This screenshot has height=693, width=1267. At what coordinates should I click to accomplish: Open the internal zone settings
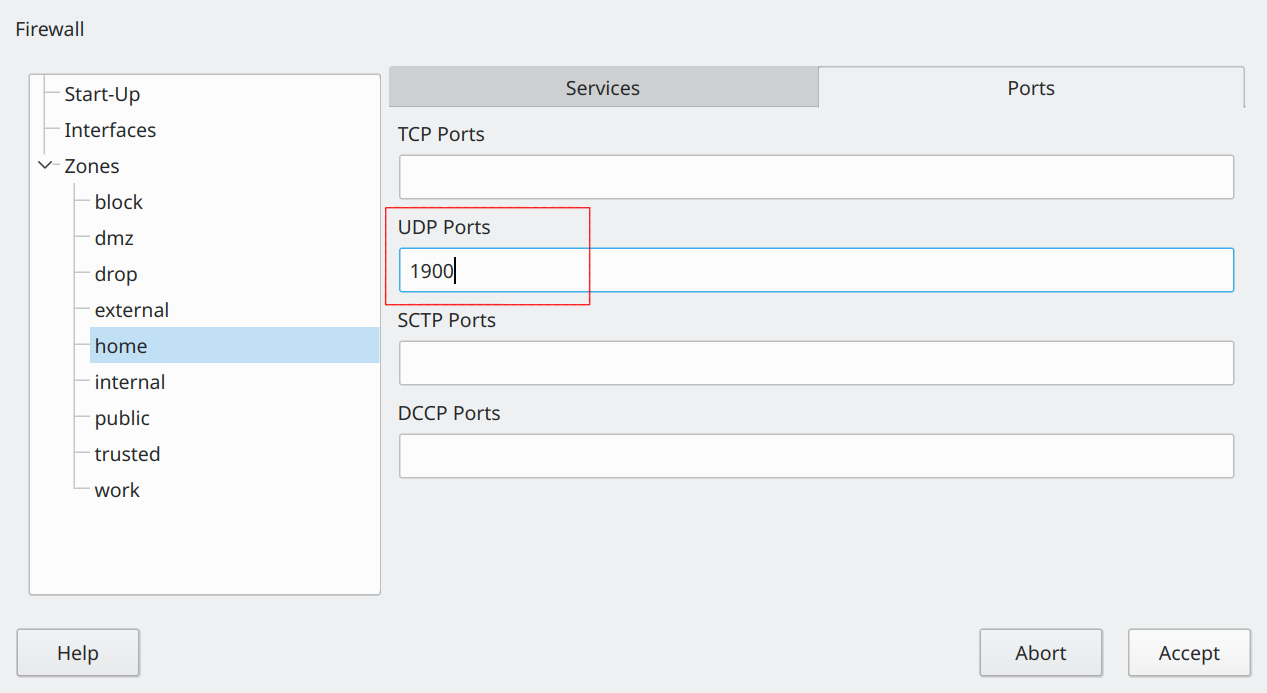pyautogui.click(x=130, y=381)
